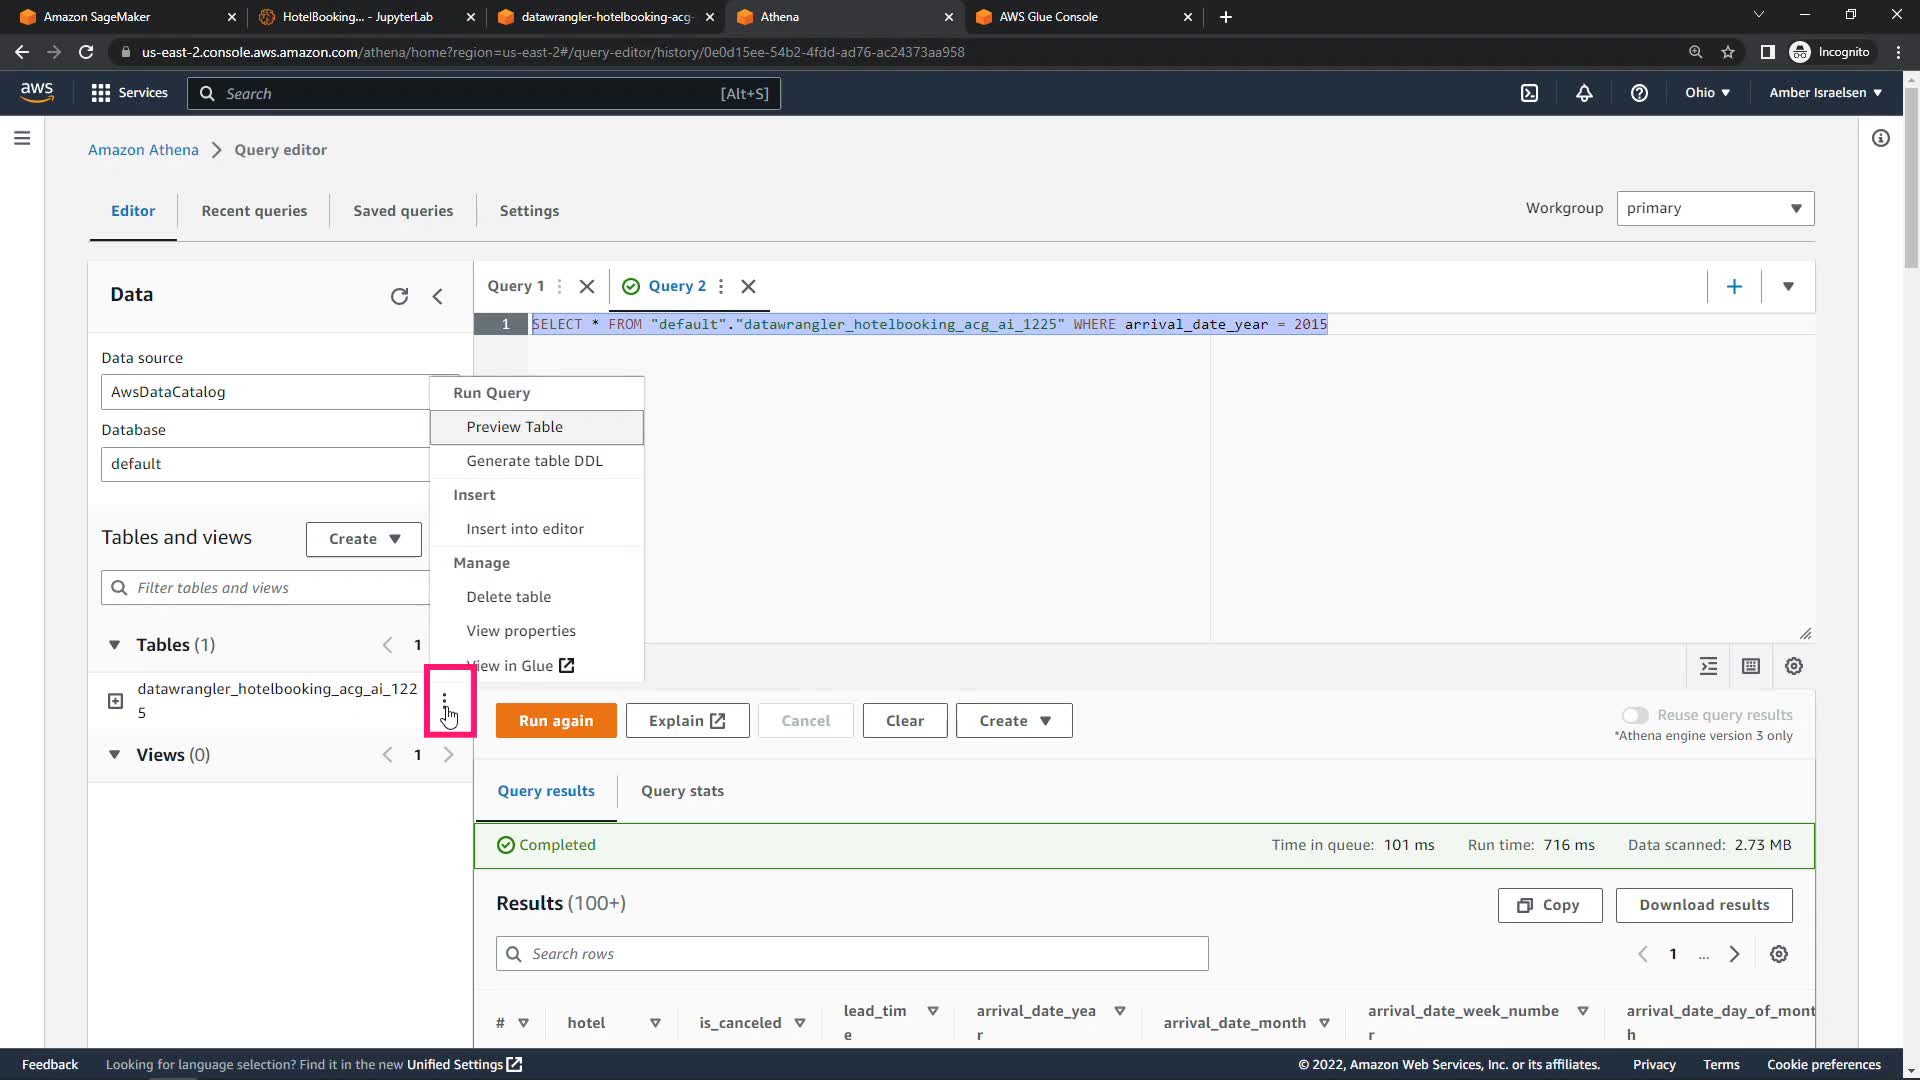Click the Search rows field

click(852, 954)
